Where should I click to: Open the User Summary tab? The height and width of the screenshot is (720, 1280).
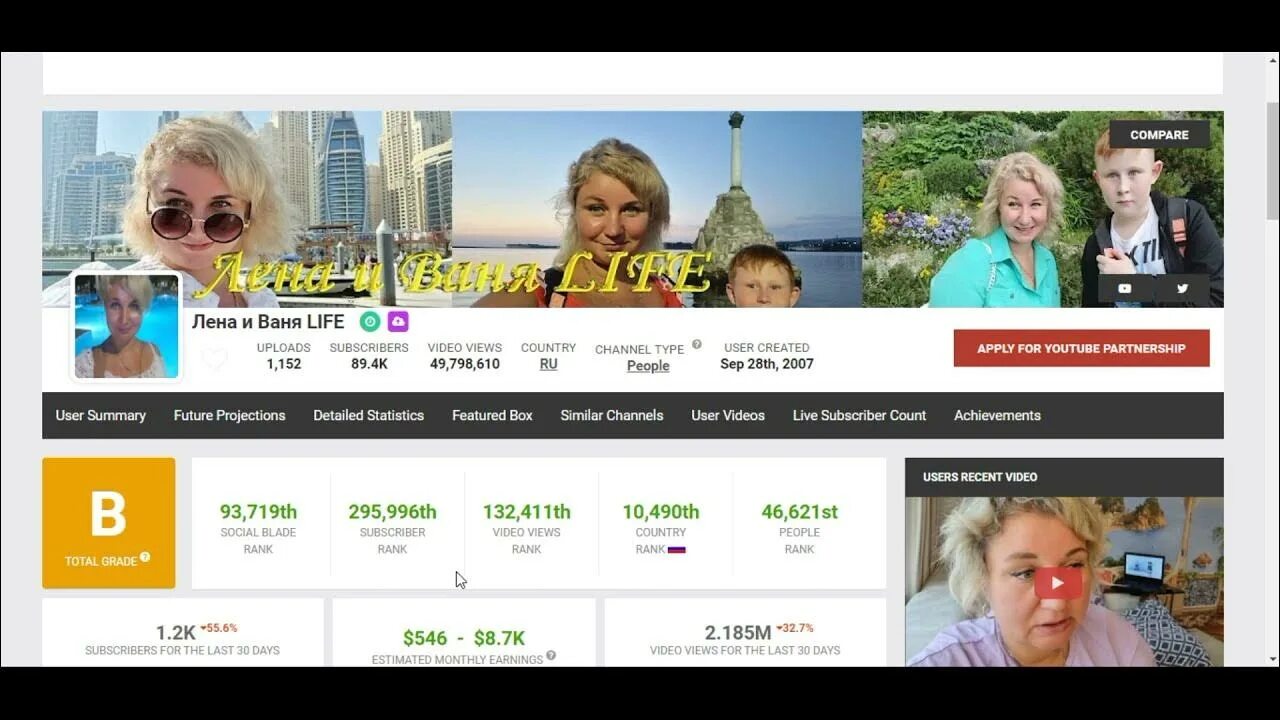pyautogui.click(x=101, y=415)
